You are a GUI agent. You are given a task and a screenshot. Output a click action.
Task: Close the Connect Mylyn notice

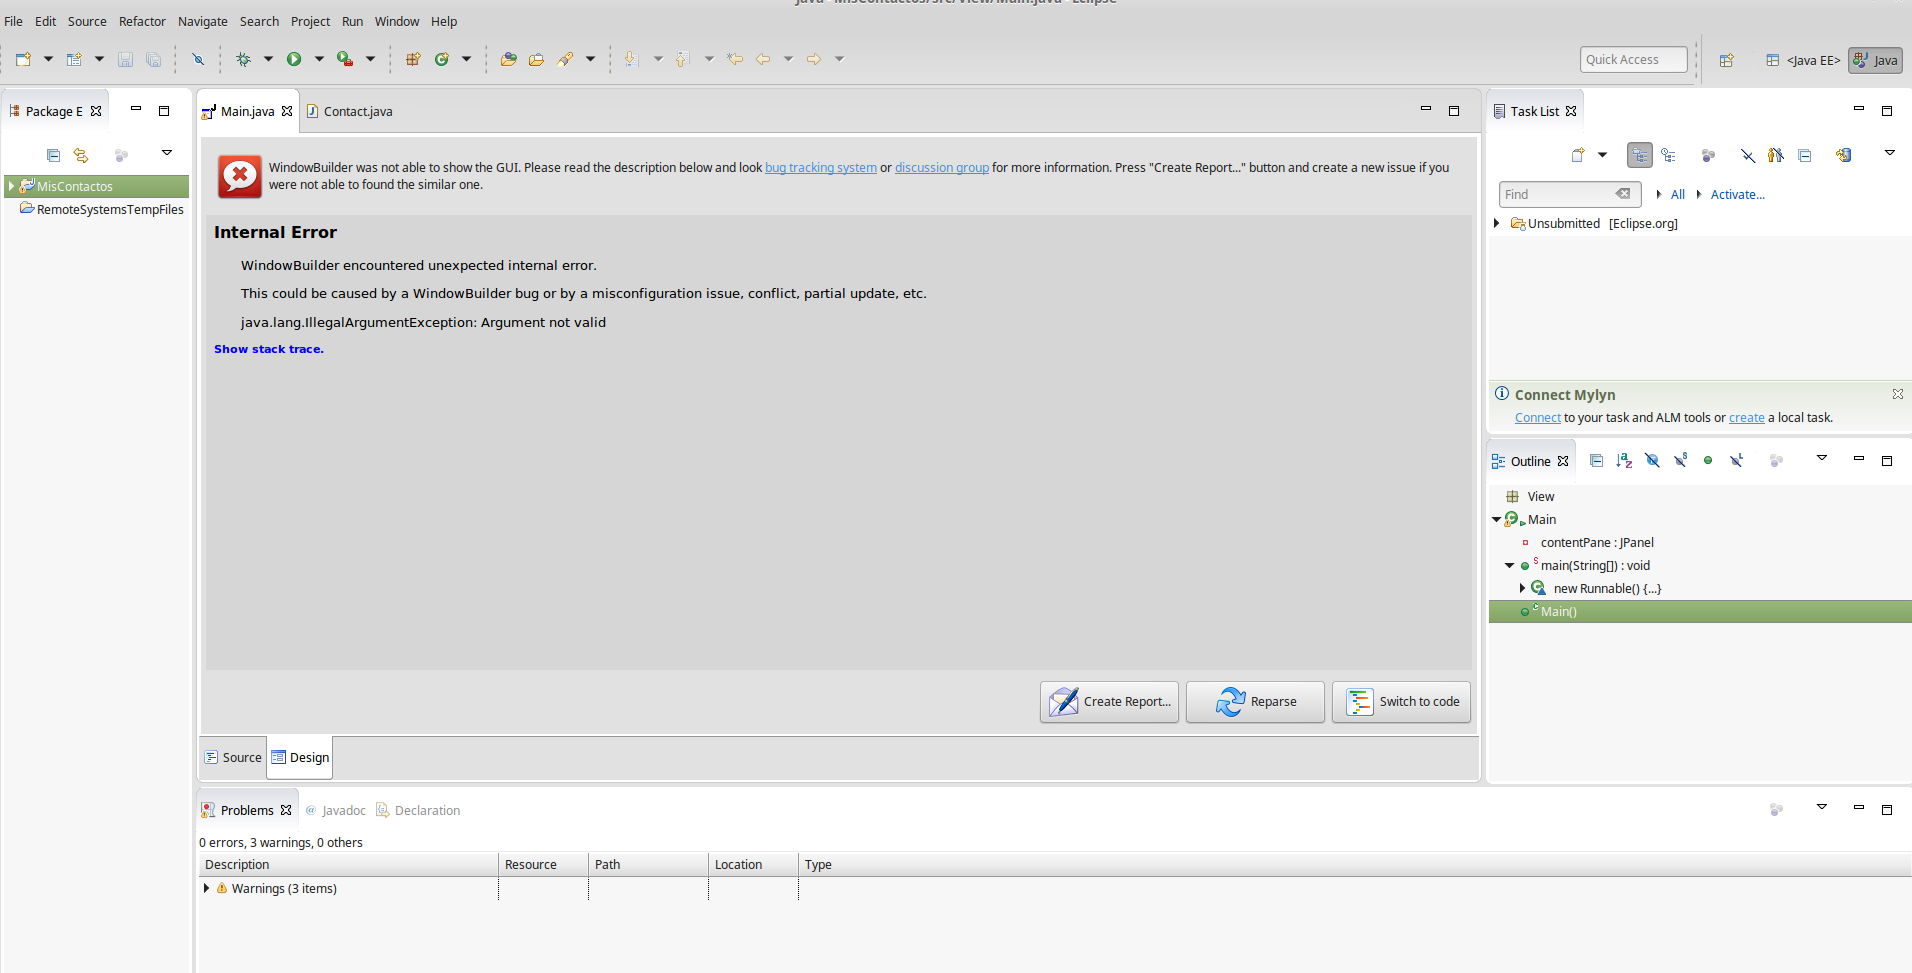tap(1897, 394)
